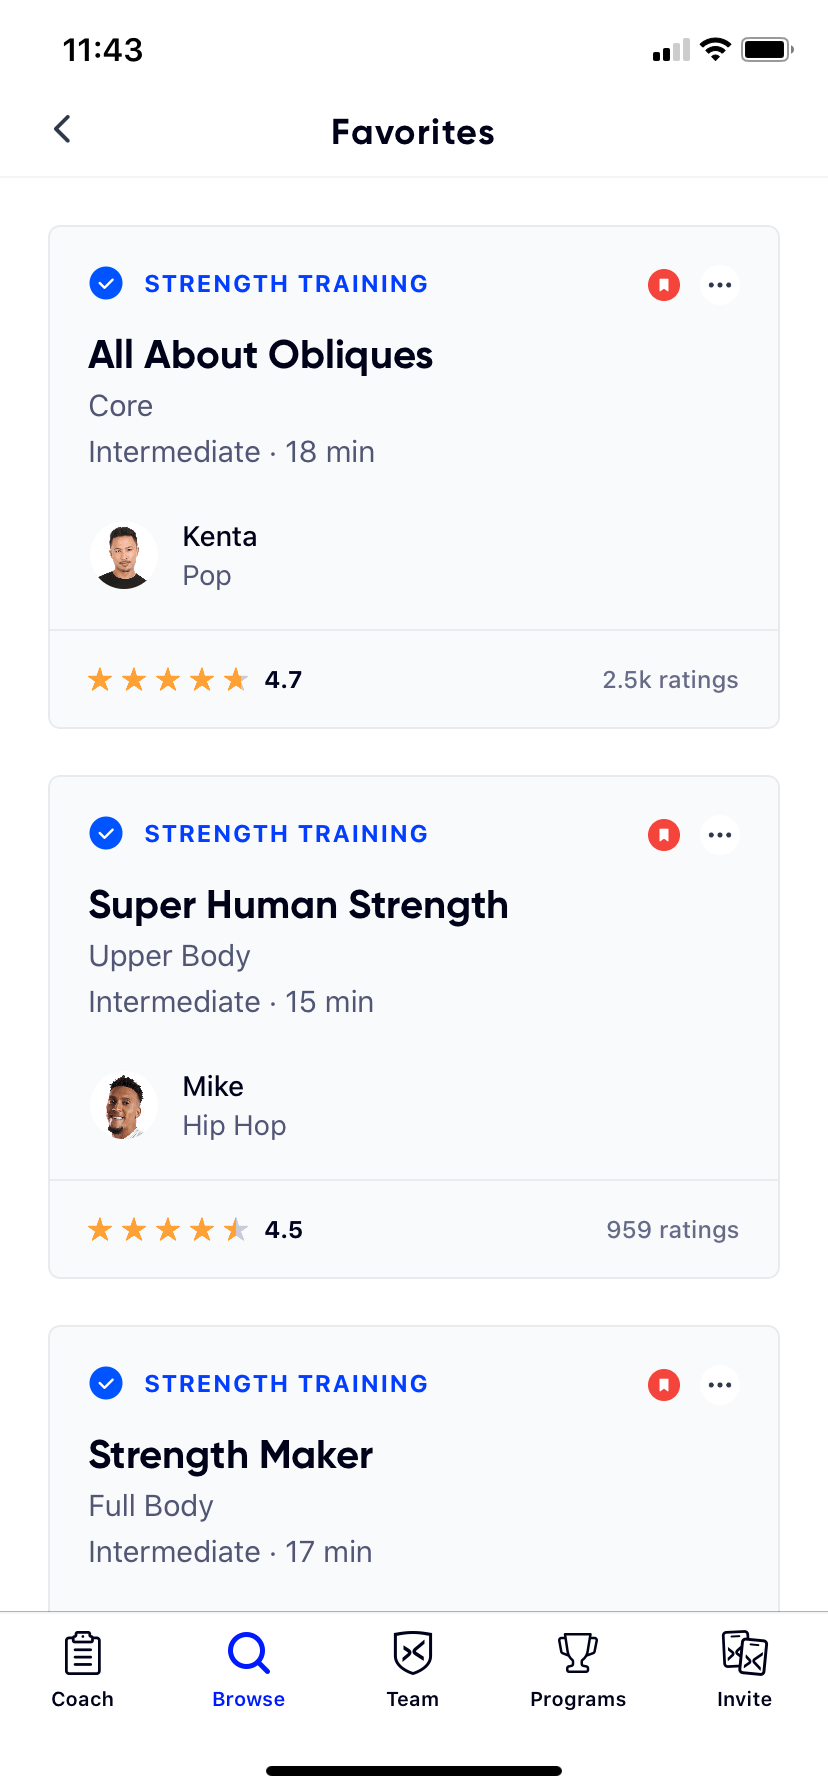Open the All About Obliques workout
This screenshot has height=1792, width=828.
click(261, 356)
